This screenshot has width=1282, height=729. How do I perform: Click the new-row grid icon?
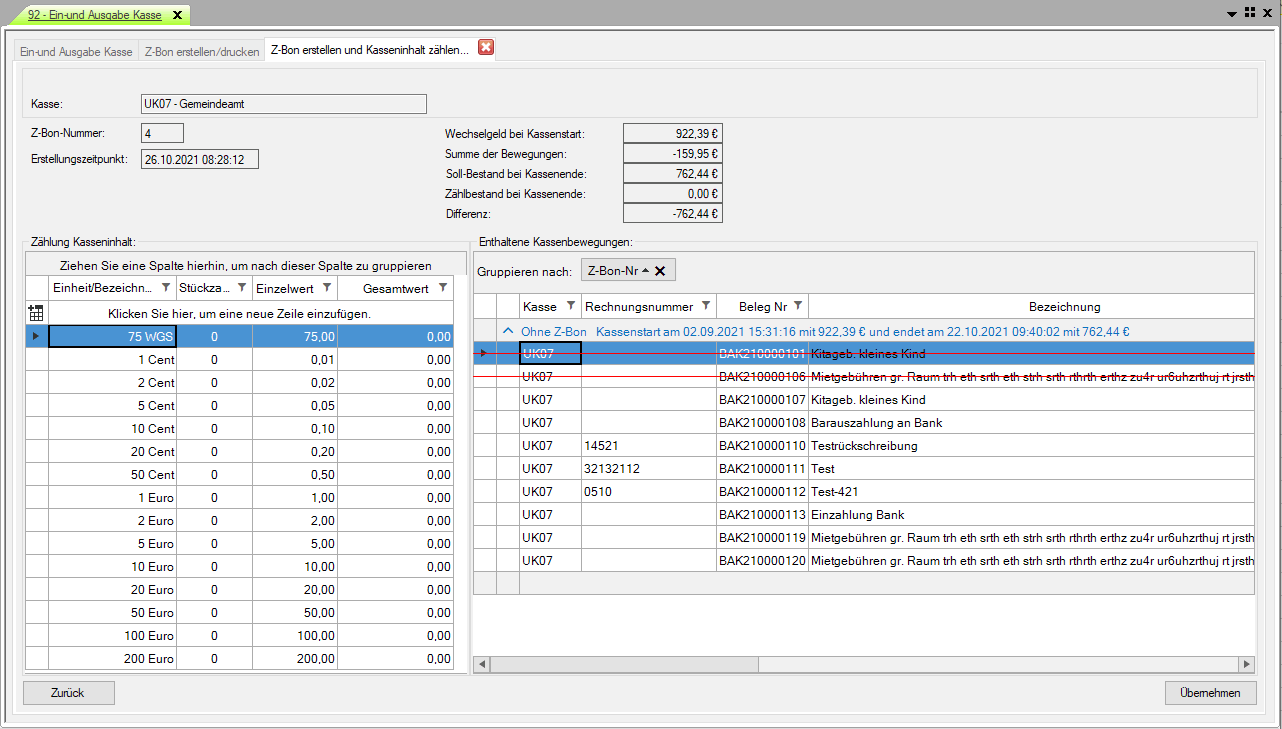[x=36, y=313]
